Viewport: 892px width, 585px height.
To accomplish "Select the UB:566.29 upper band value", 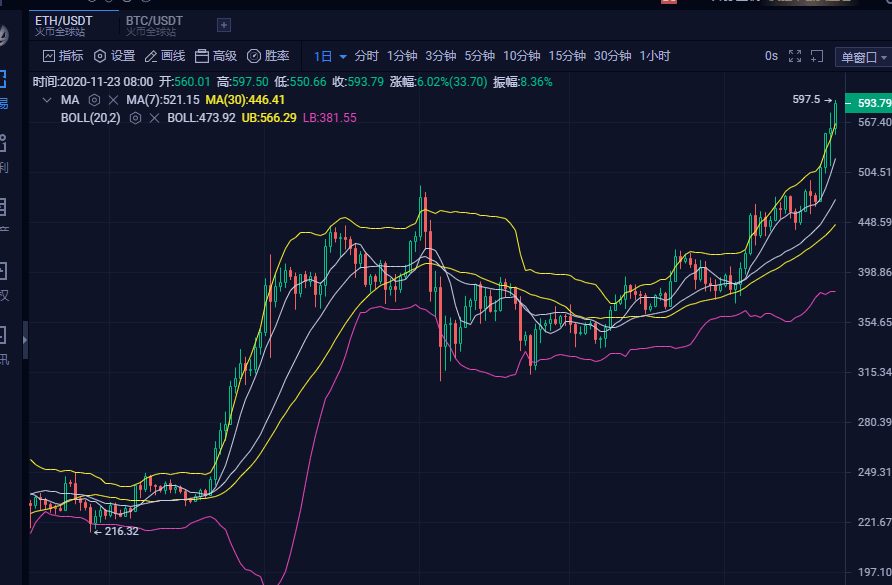I will (x=269, y=118).
